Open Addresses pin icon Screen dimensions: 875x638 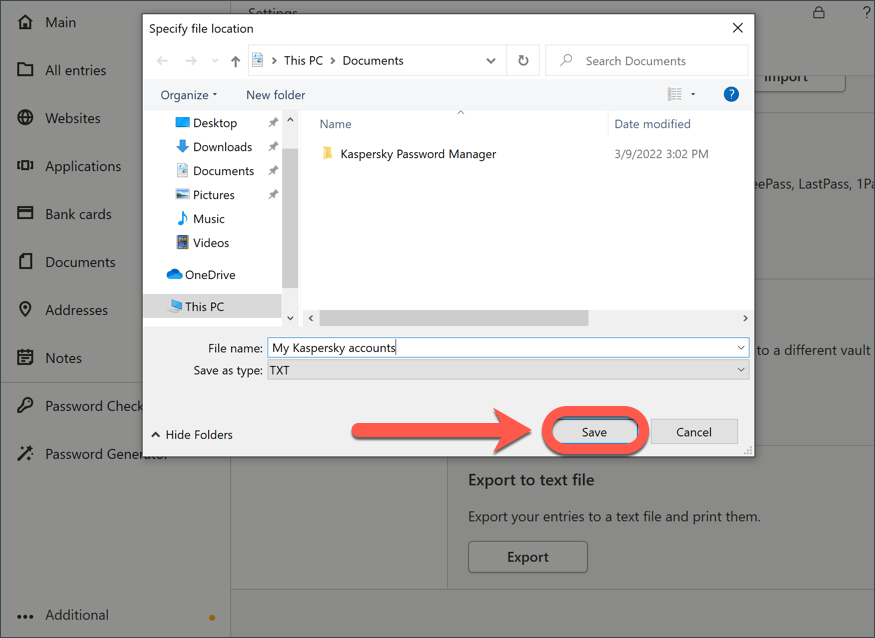(x=25, y=309)
